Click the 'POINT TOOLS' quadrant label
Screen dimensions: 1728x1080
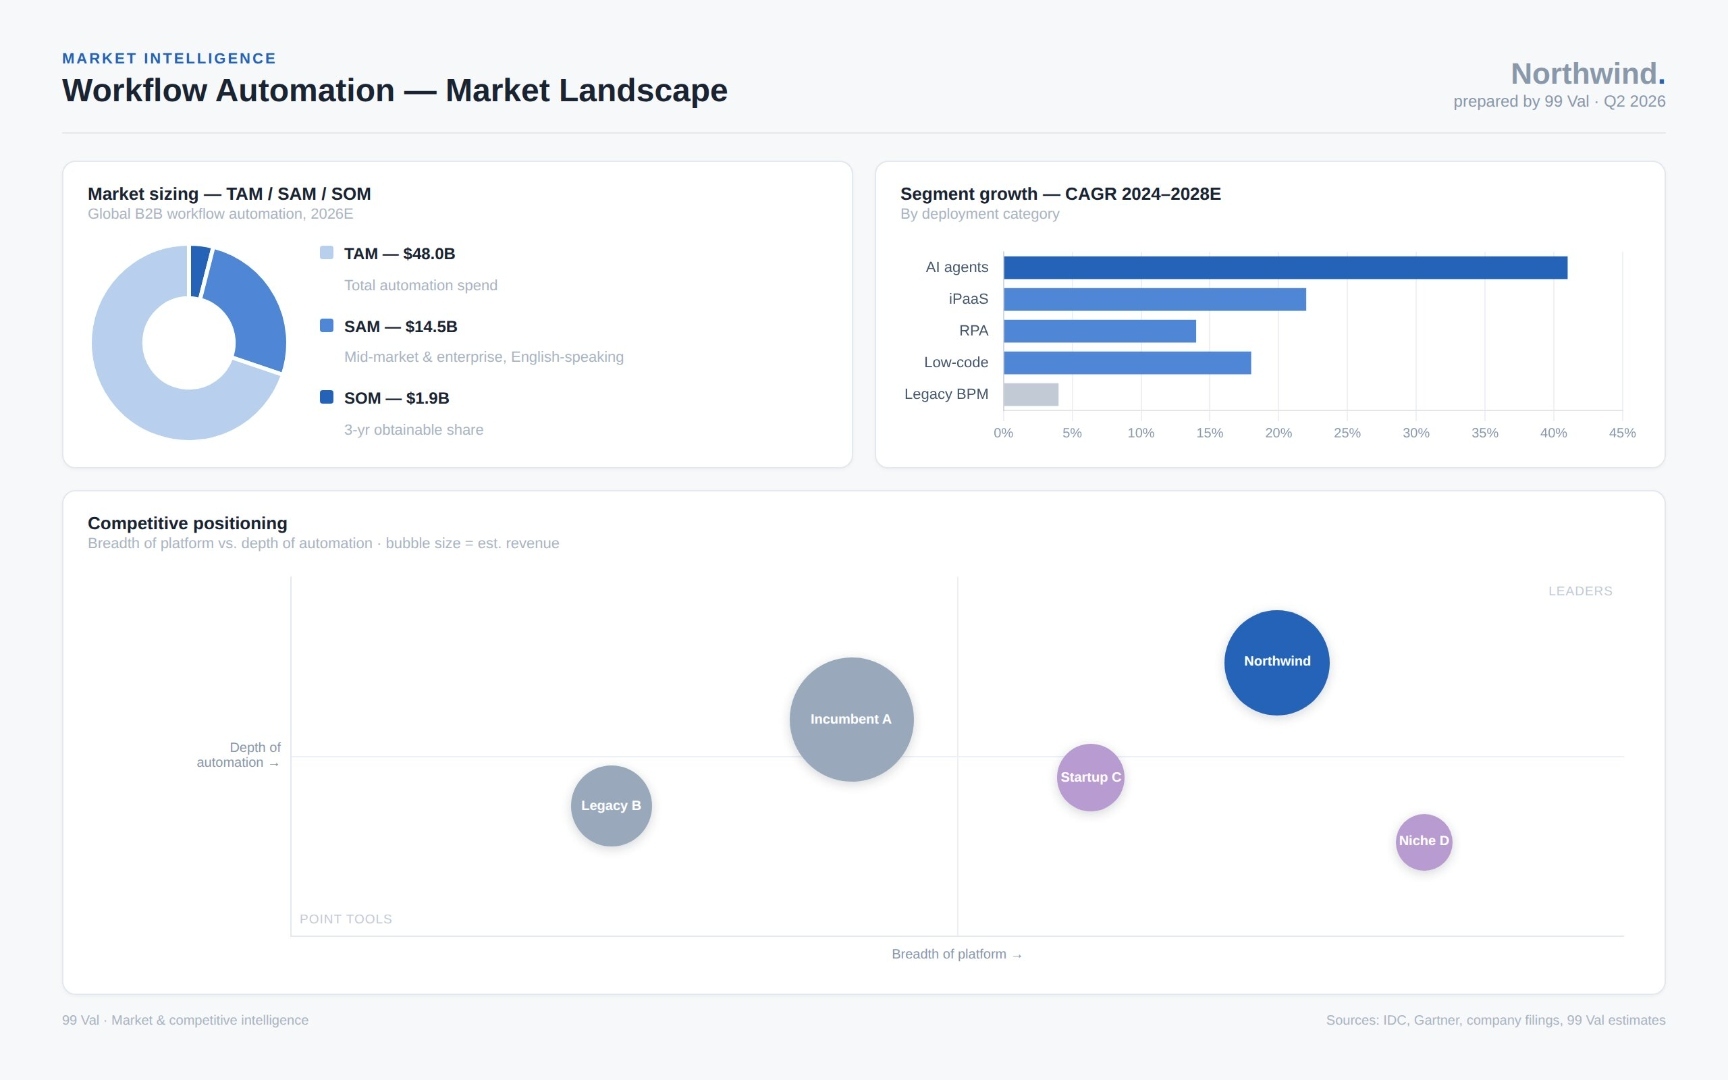click(346, 919)
